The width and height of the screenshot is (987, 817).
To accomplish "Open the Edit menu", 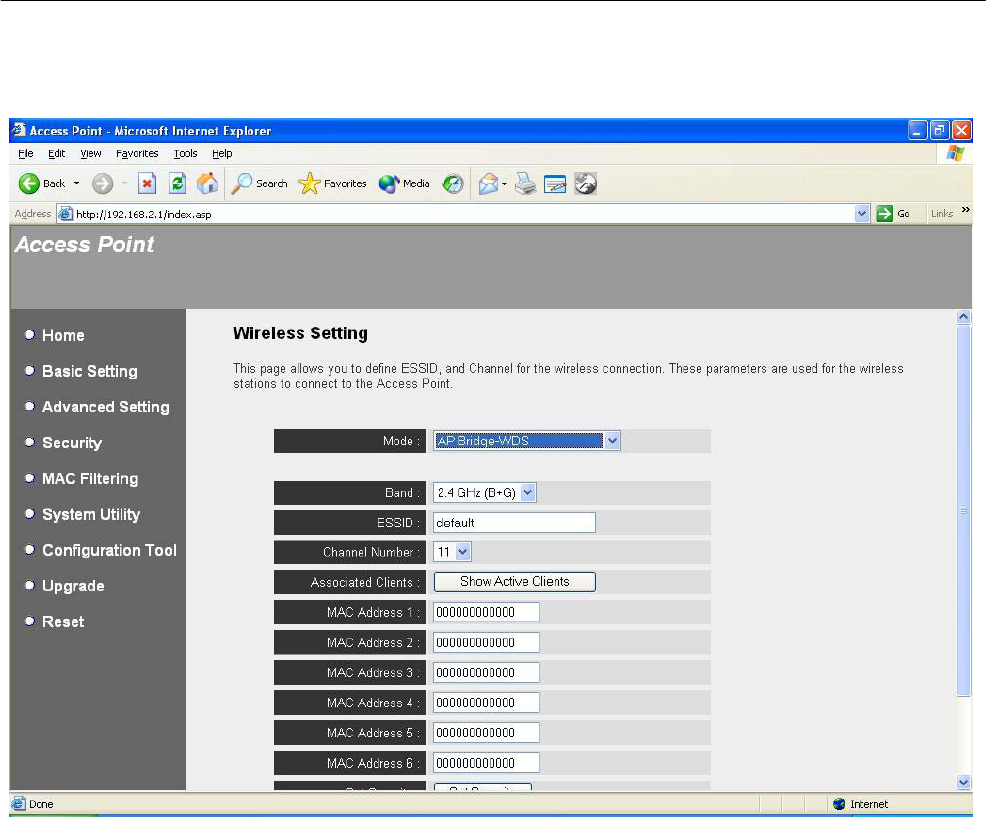I will pos(57,154).
